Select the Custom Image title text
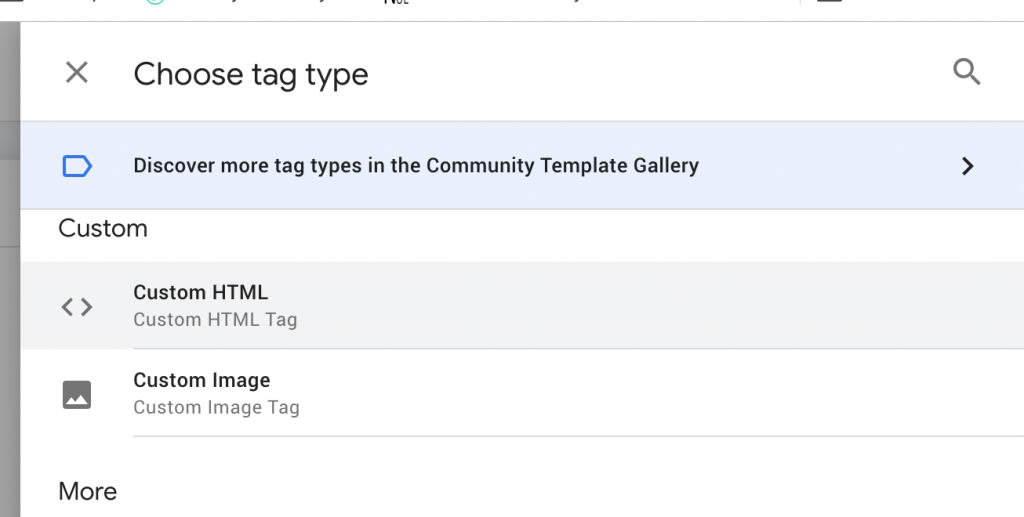This screenshot has height=517, width=1024. click(x=202, y=380)
